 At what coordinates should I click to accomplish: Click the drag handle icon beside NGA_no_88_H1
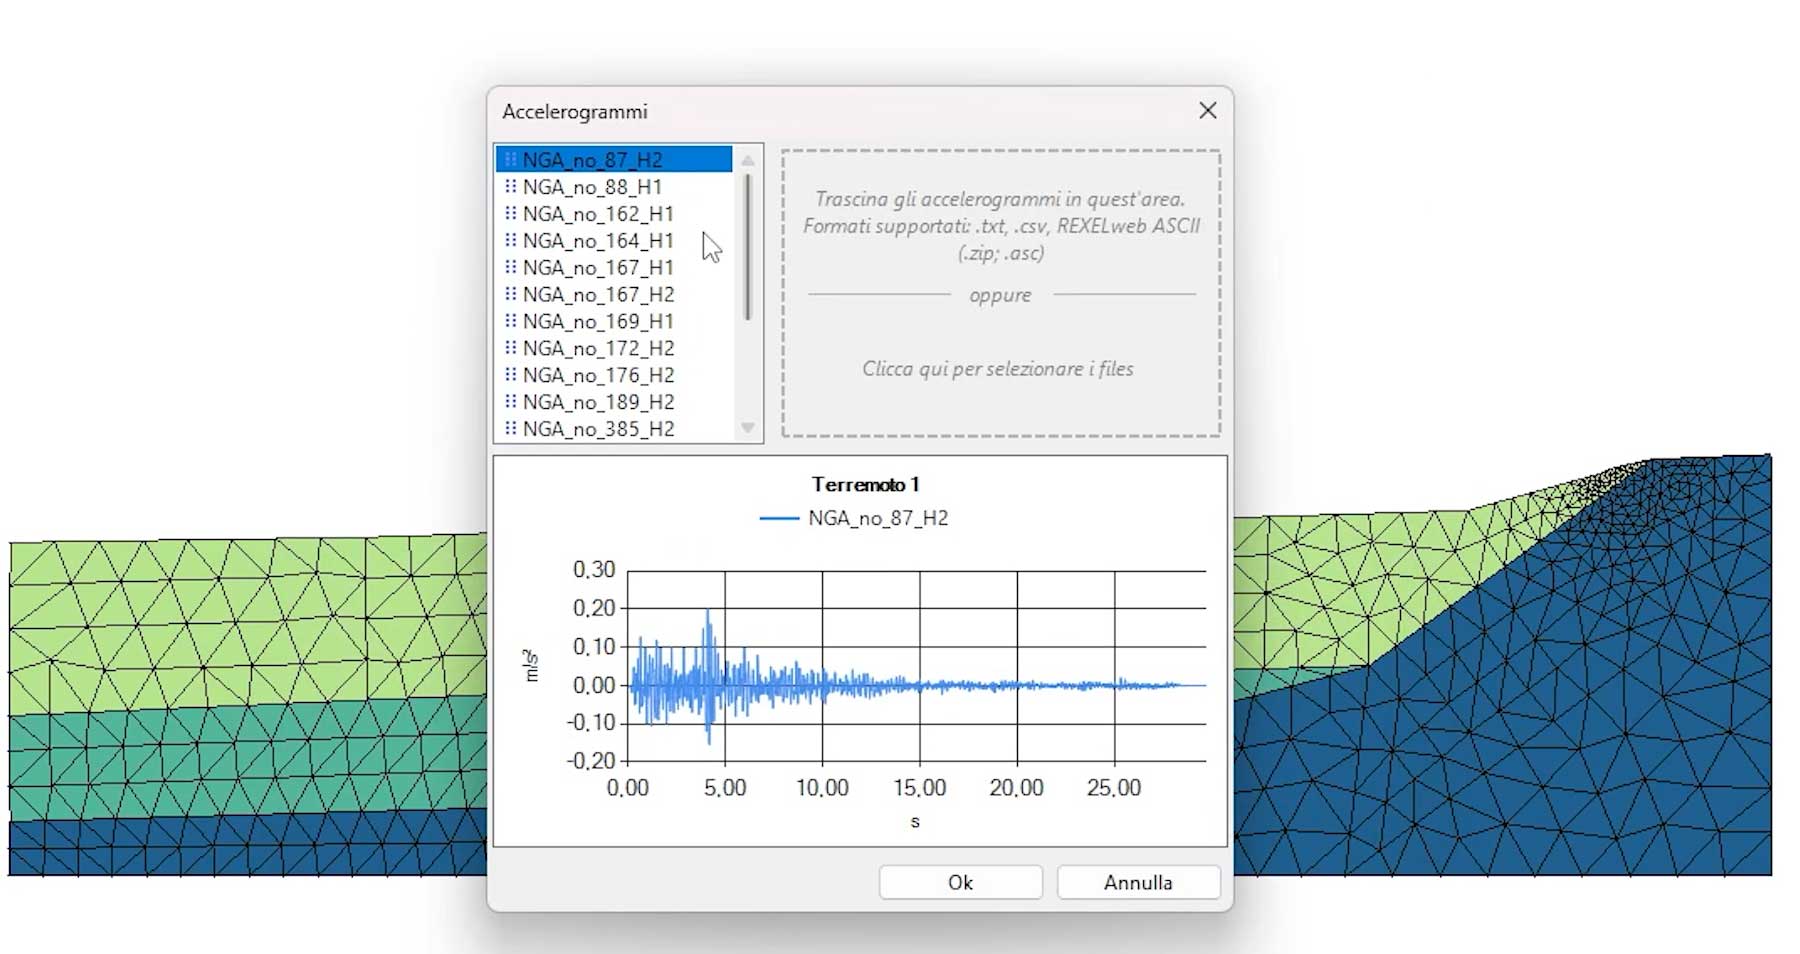pyautogui.click(x=511, y=187)
